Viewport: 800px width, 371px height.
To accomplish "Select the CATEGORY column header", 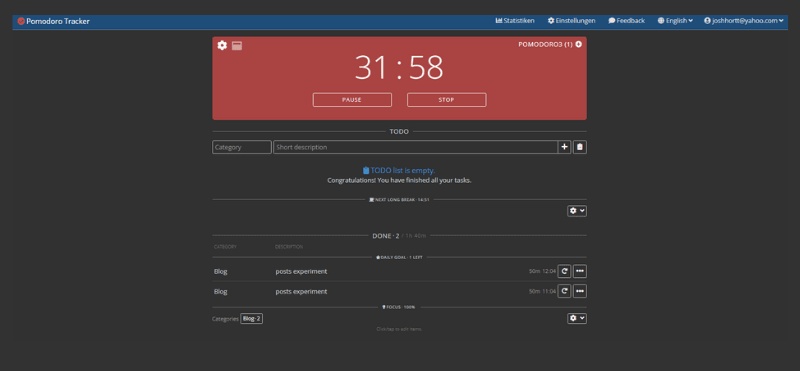I will coord(225,247).
